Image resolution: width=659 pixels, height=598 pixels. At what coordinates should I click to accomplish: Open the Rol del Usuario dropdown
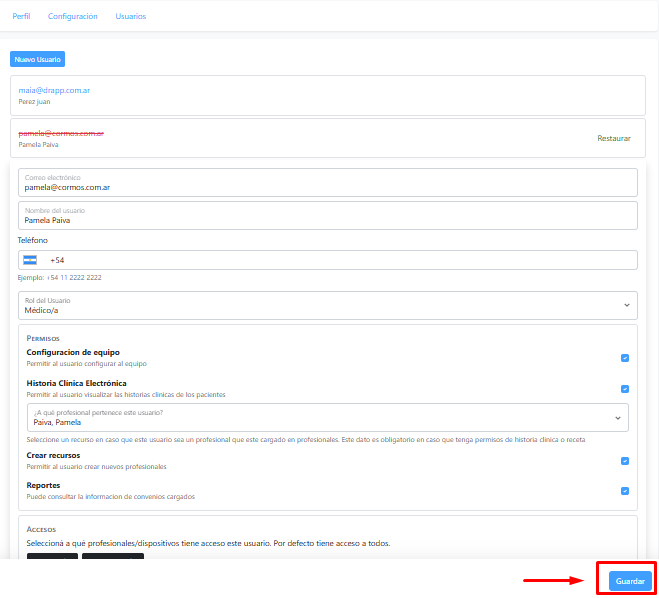tap(328, 306)
